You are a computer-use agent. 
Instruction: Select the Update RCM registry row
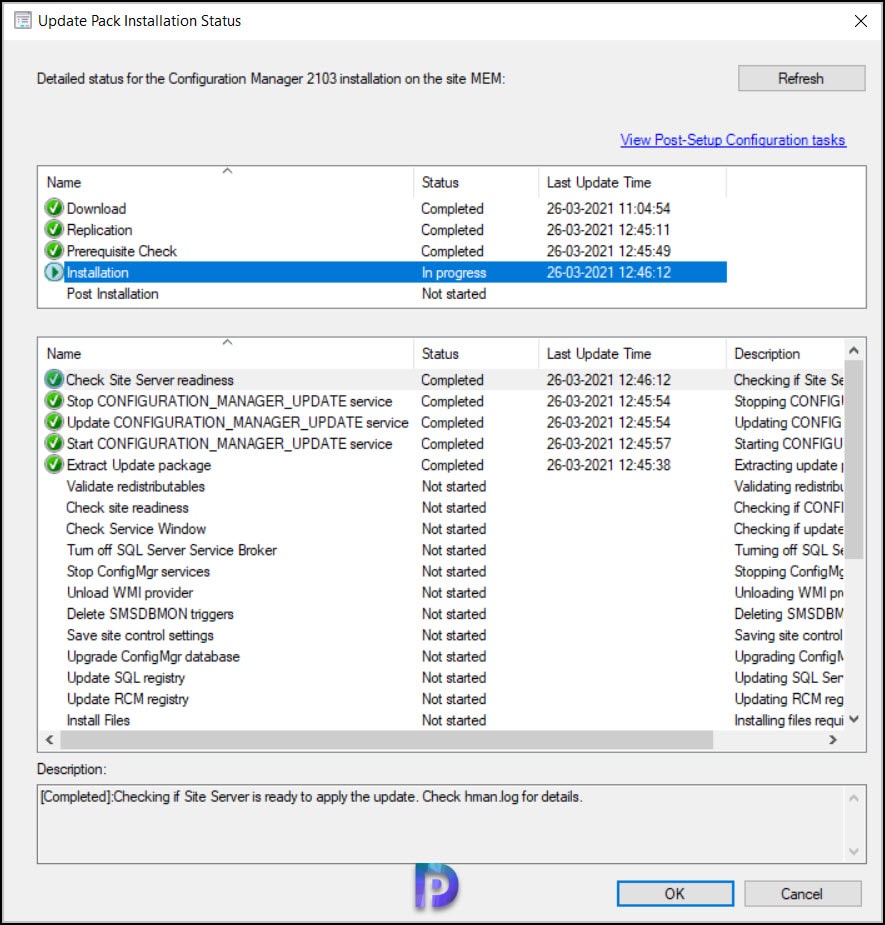pyautogui.click(x=442, y=698)
